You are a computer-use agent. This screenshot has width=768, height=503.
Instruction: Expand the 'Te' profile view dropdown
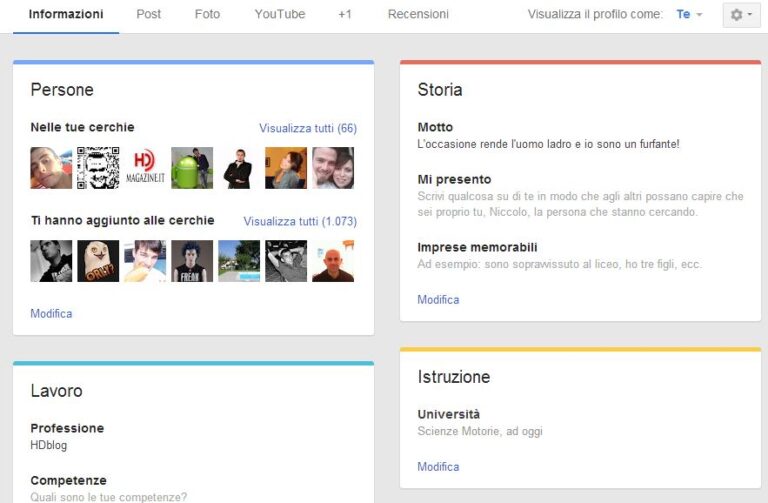690,15
